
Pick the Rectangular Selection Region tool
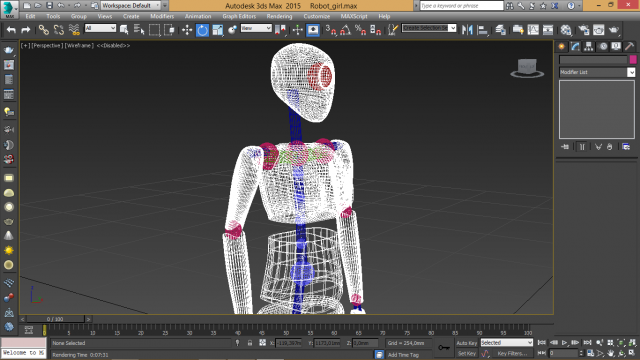pyautogui.click(x=154, y=30)
